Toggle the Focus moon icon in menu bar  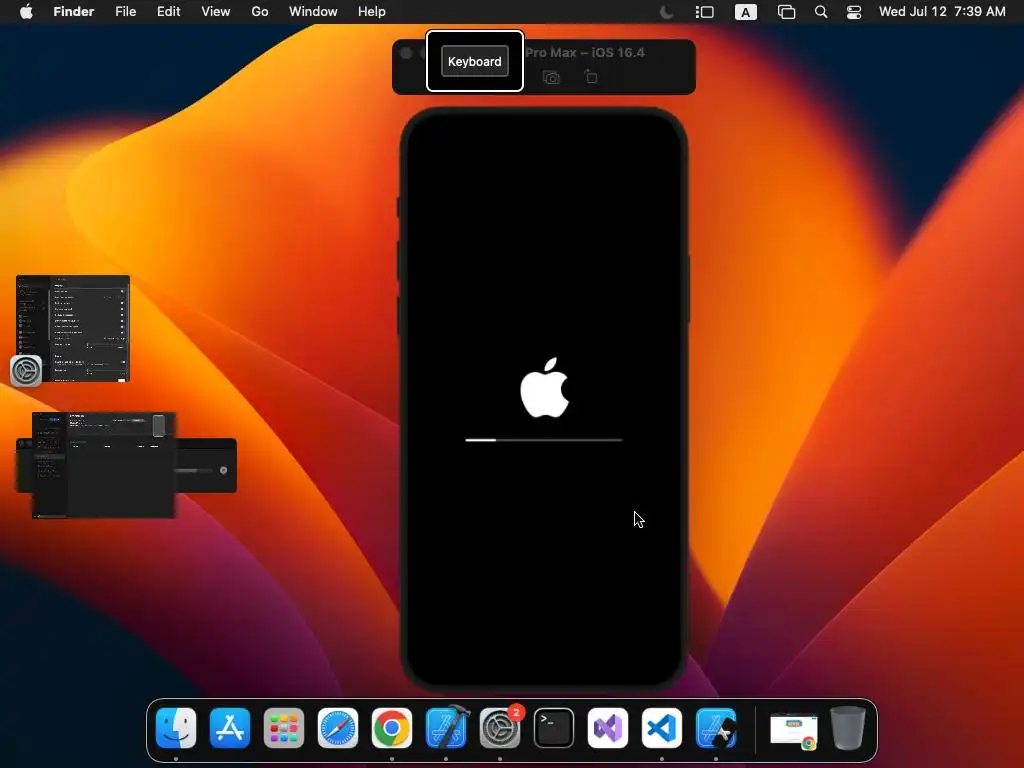[667, 12]
